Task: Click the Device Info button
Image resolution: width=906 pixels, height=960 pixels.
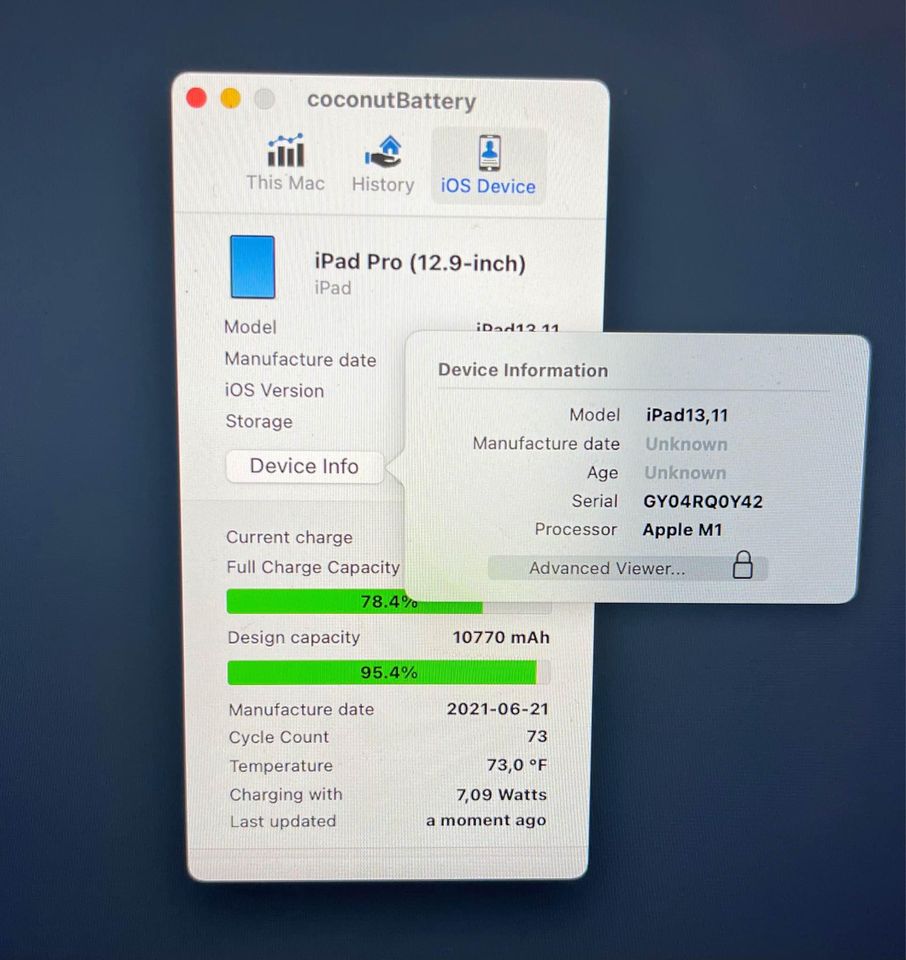Action: [304, 467]
